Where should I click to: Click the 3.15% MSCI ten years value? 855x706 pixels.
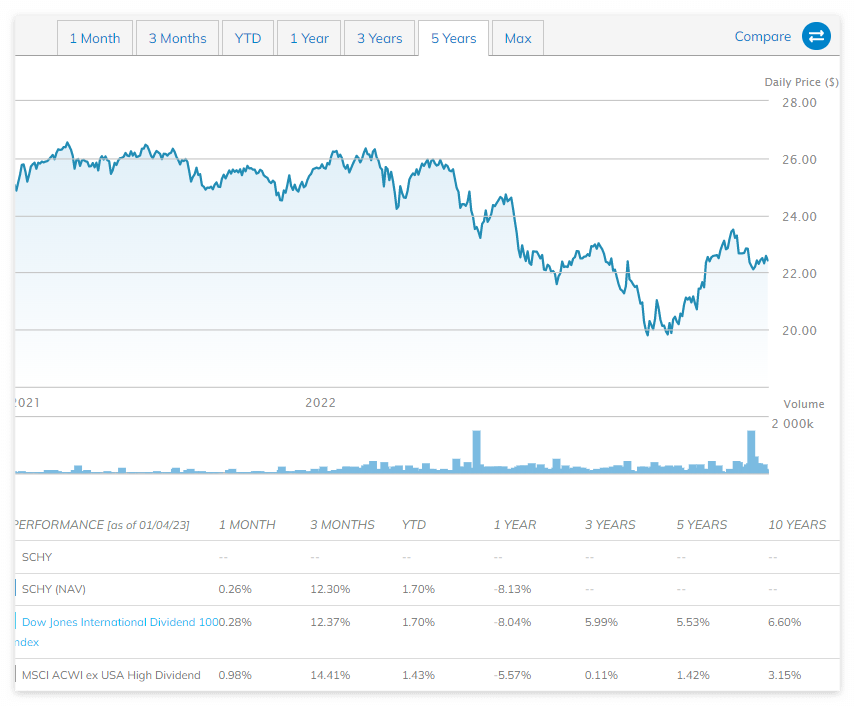pos(785,675)
